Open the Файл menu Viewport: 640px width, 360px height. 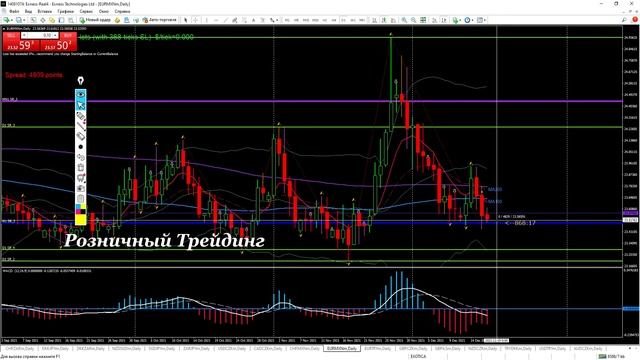tap(14, 11)
